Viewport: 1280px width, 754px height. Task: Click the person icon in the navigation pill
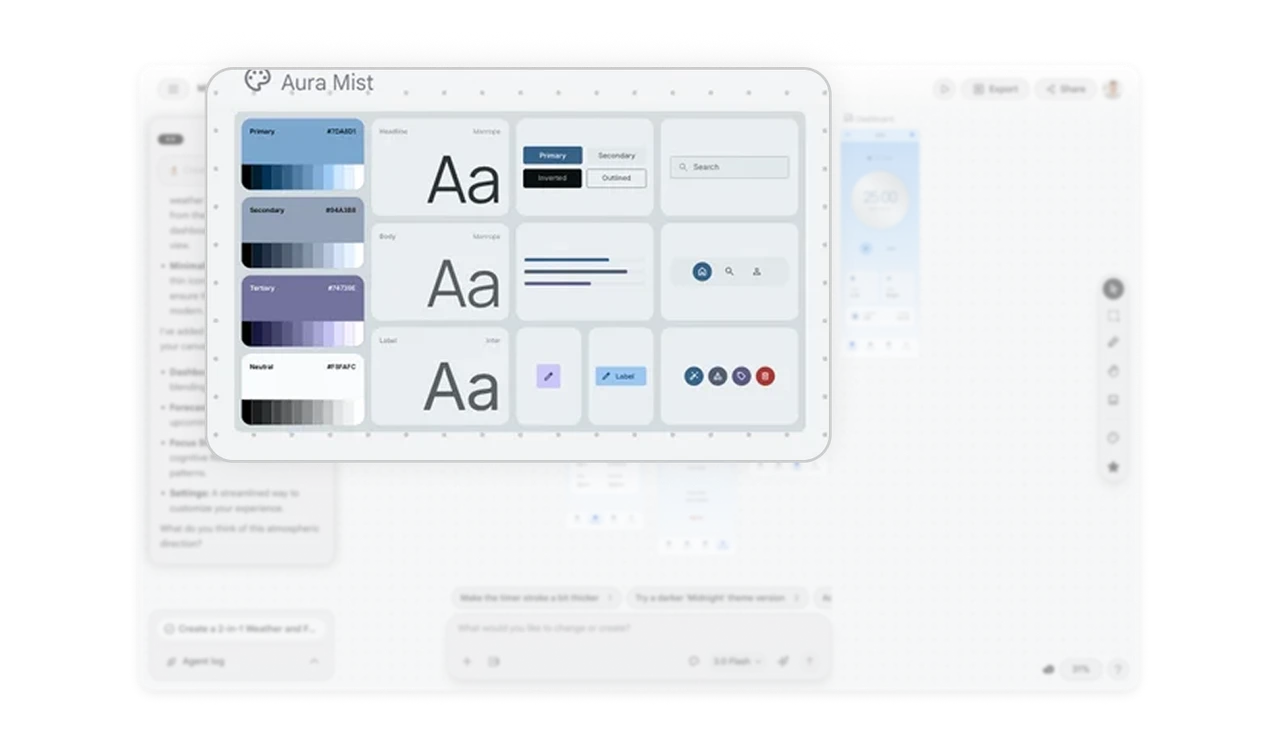coord(756,271)
